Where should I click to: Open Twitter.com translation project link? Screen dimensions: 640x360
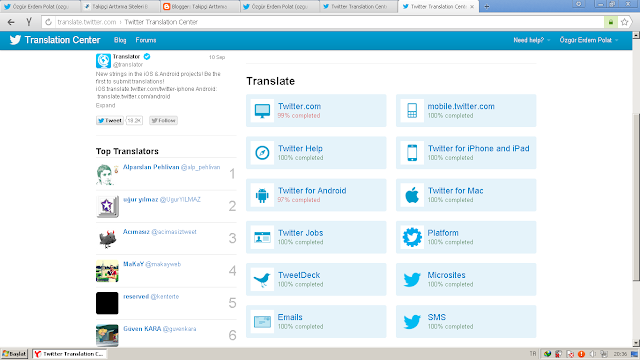pyautogui.click(x=299, y=106)
